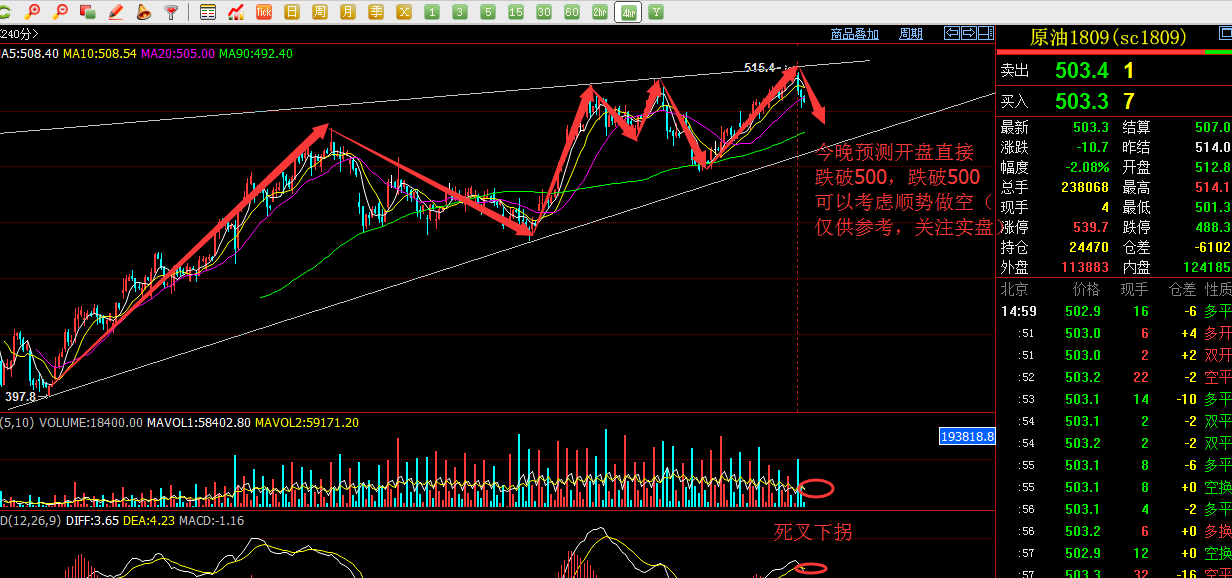Viewport: 1232px width, 578px height.
Task: Open the trend line chart icon
Action: click(236, 12)
